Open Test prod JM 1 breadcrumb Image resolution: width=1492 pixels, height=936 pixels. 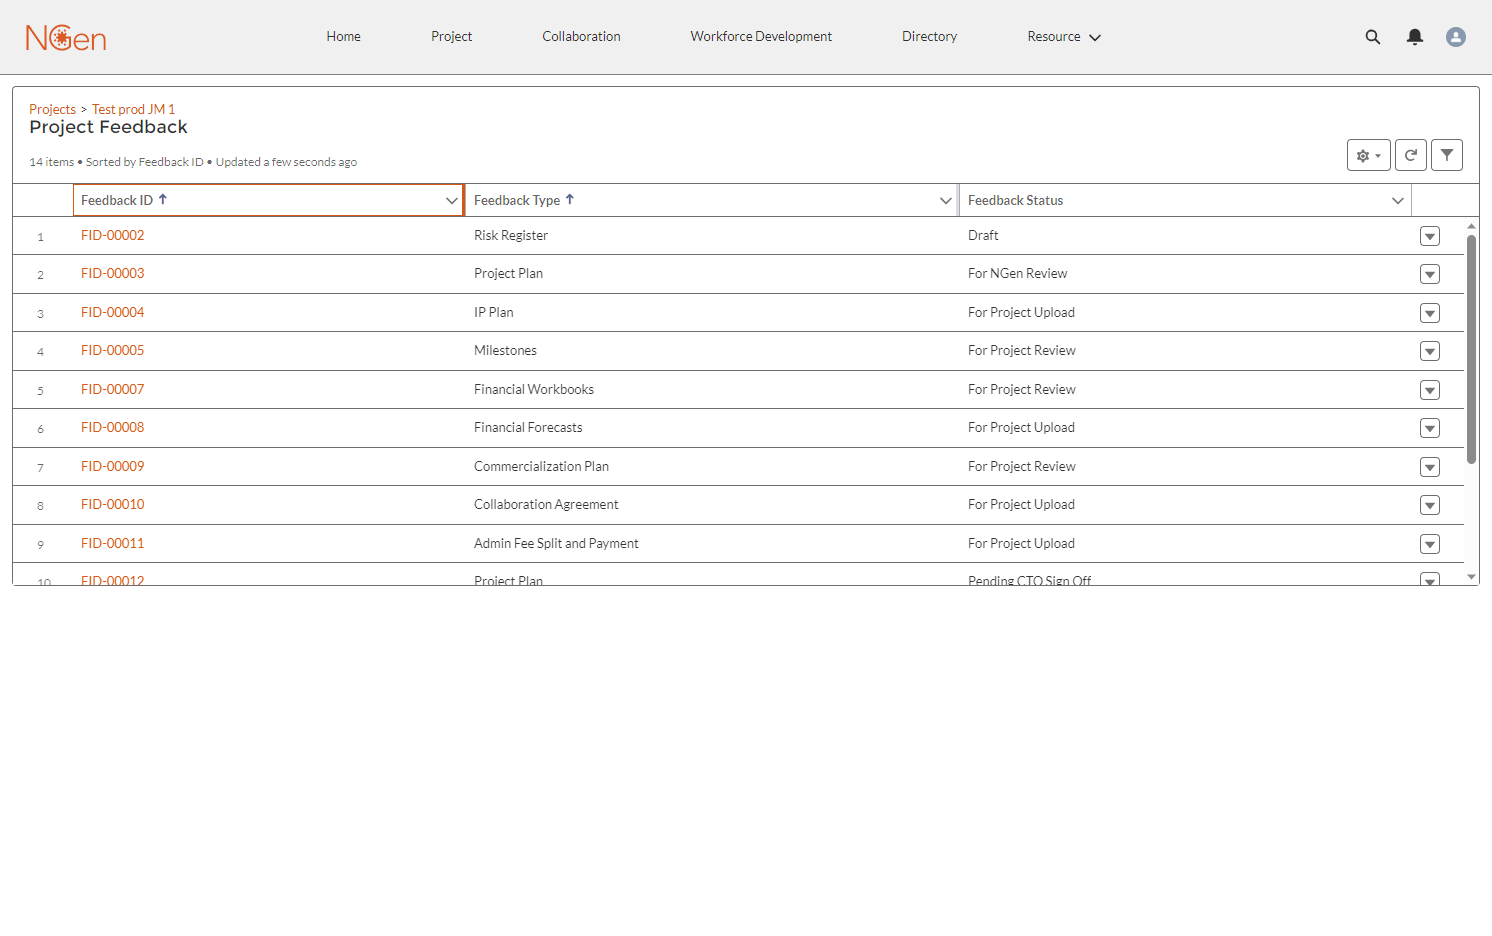click(x=133, y=109)
